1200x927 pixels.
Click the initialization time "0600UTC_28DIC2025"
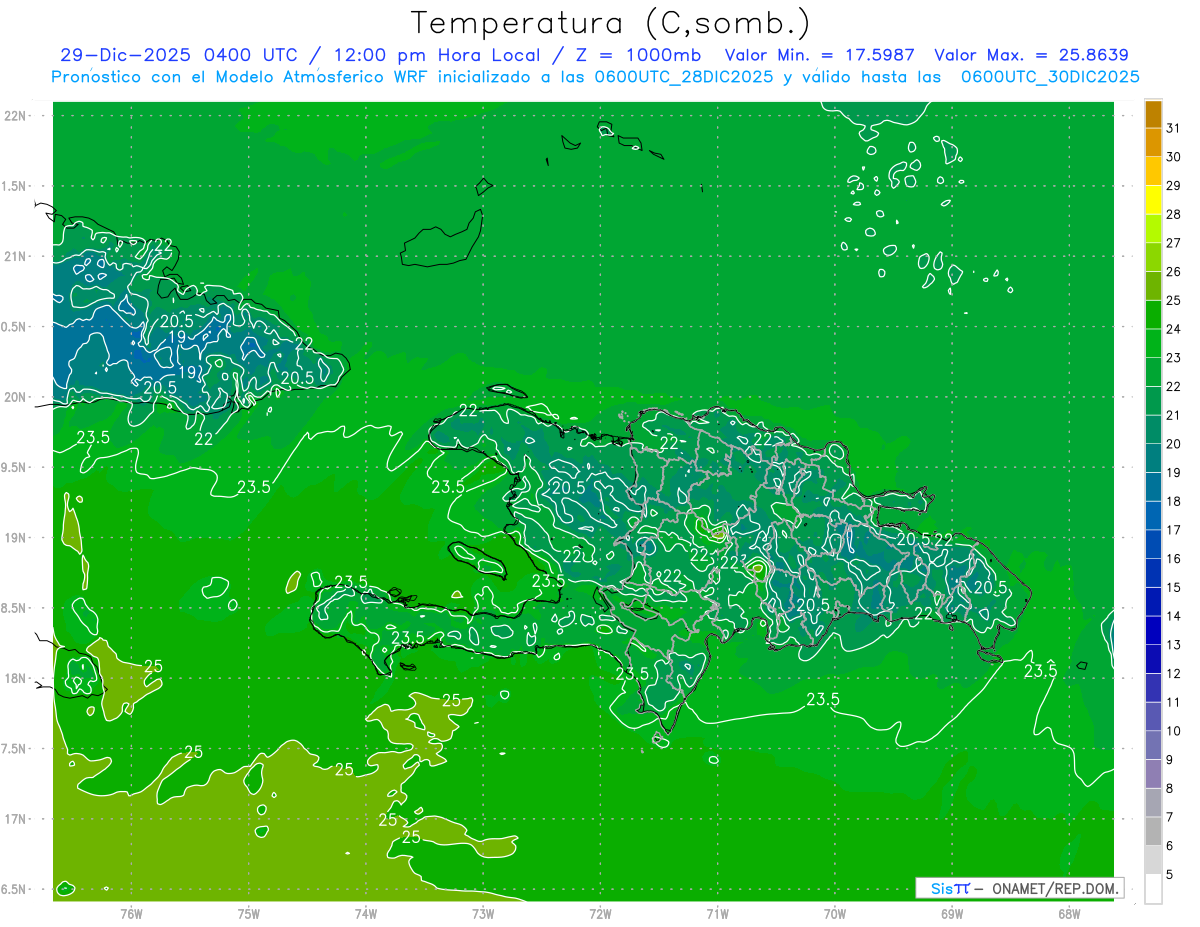click(x=684, y=77)
